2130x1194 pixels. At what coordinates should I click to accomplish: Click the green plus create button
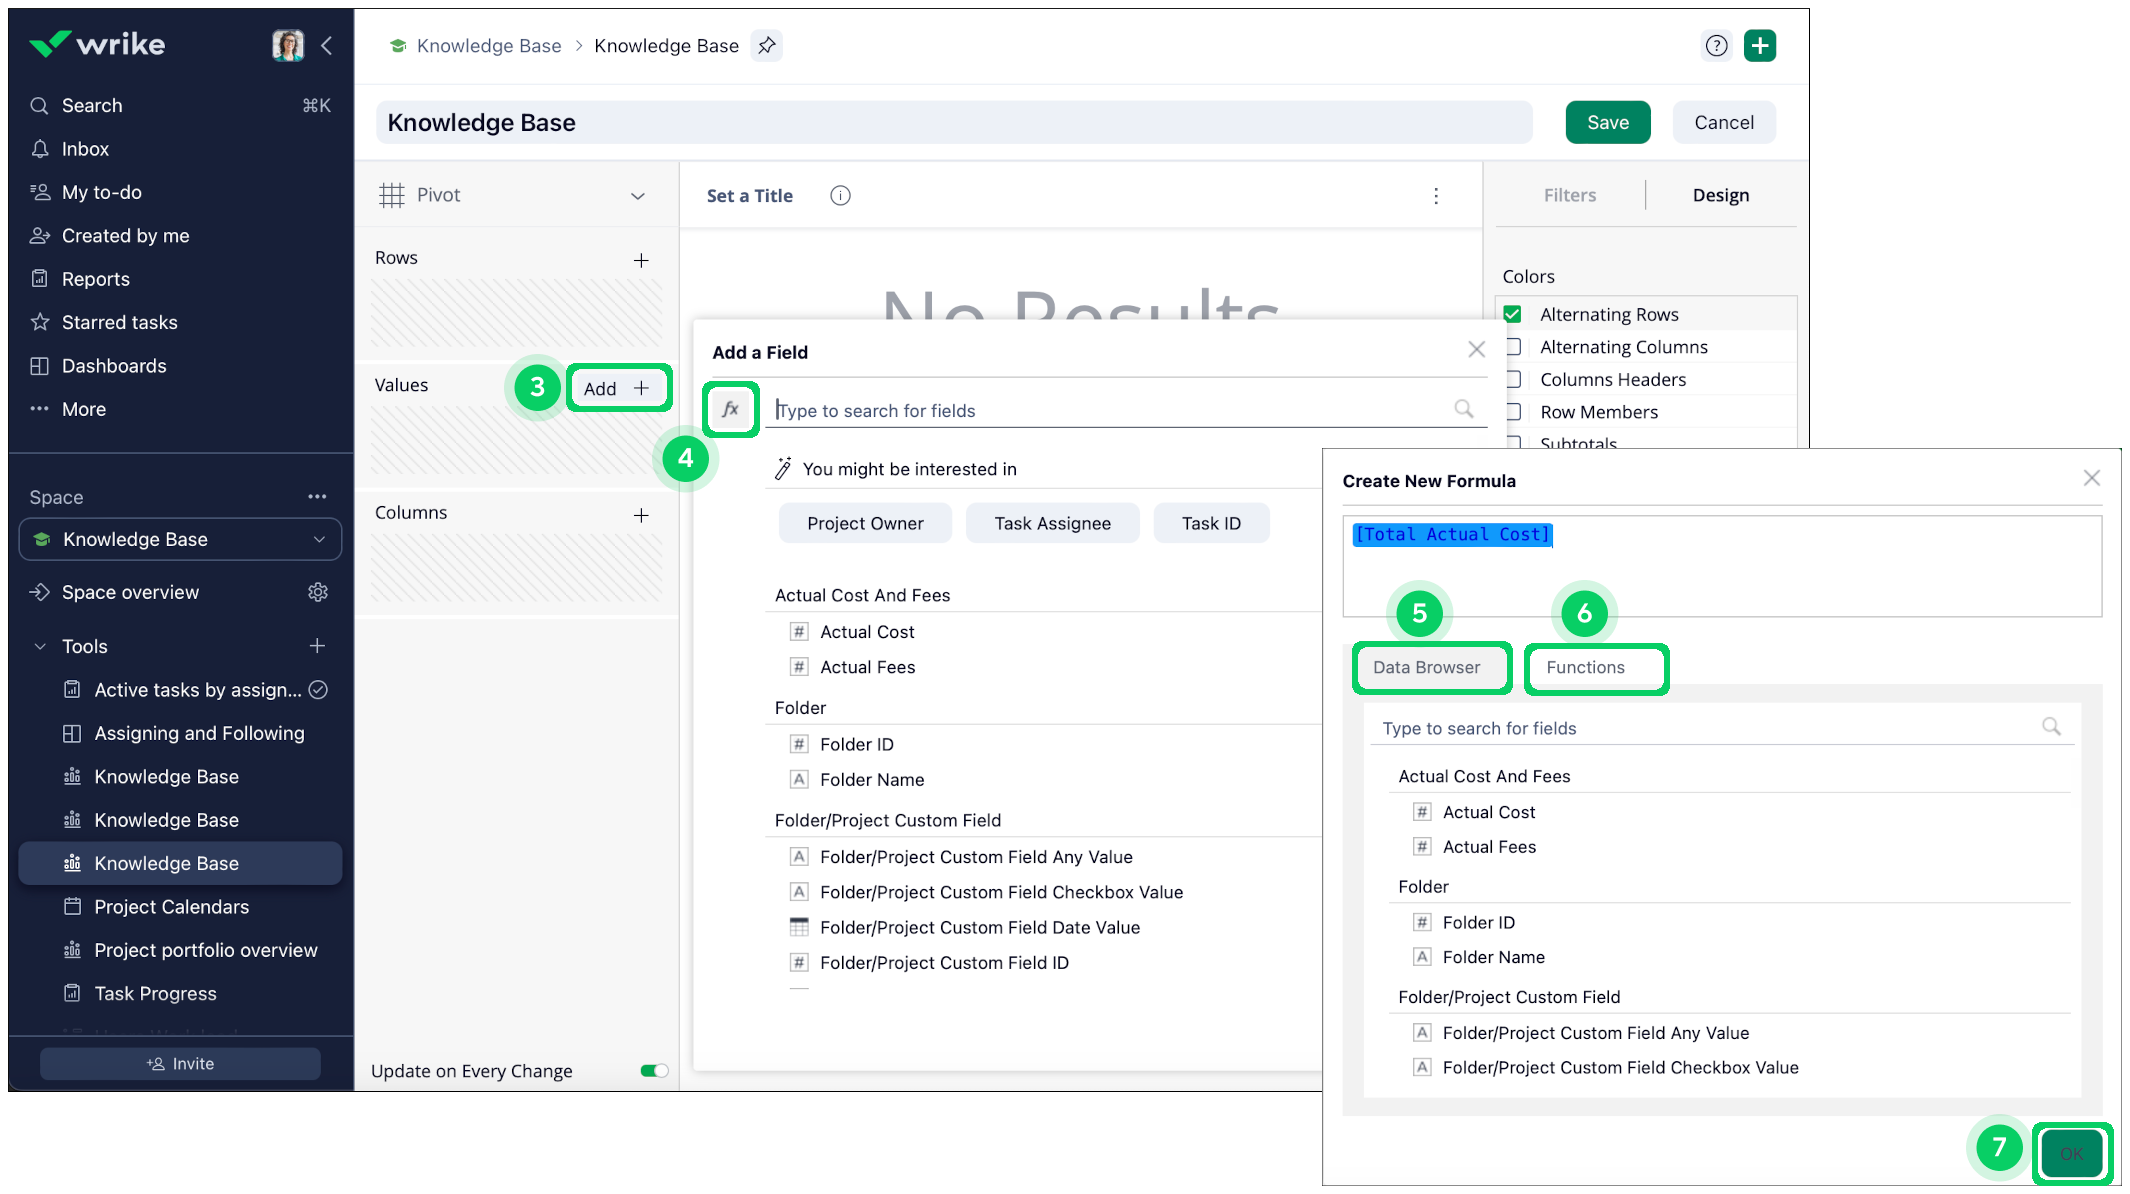pos(1760,45)
